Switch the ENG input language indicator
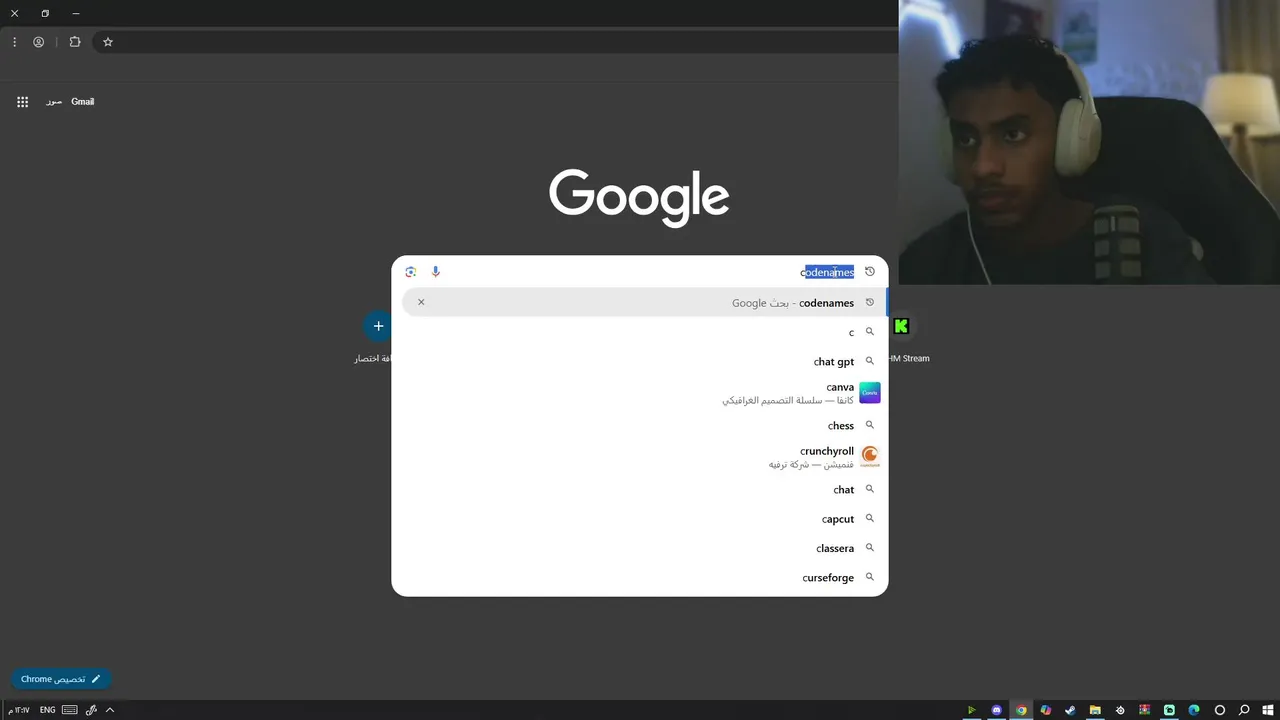 pyautogui.click(x=47, y=710)
